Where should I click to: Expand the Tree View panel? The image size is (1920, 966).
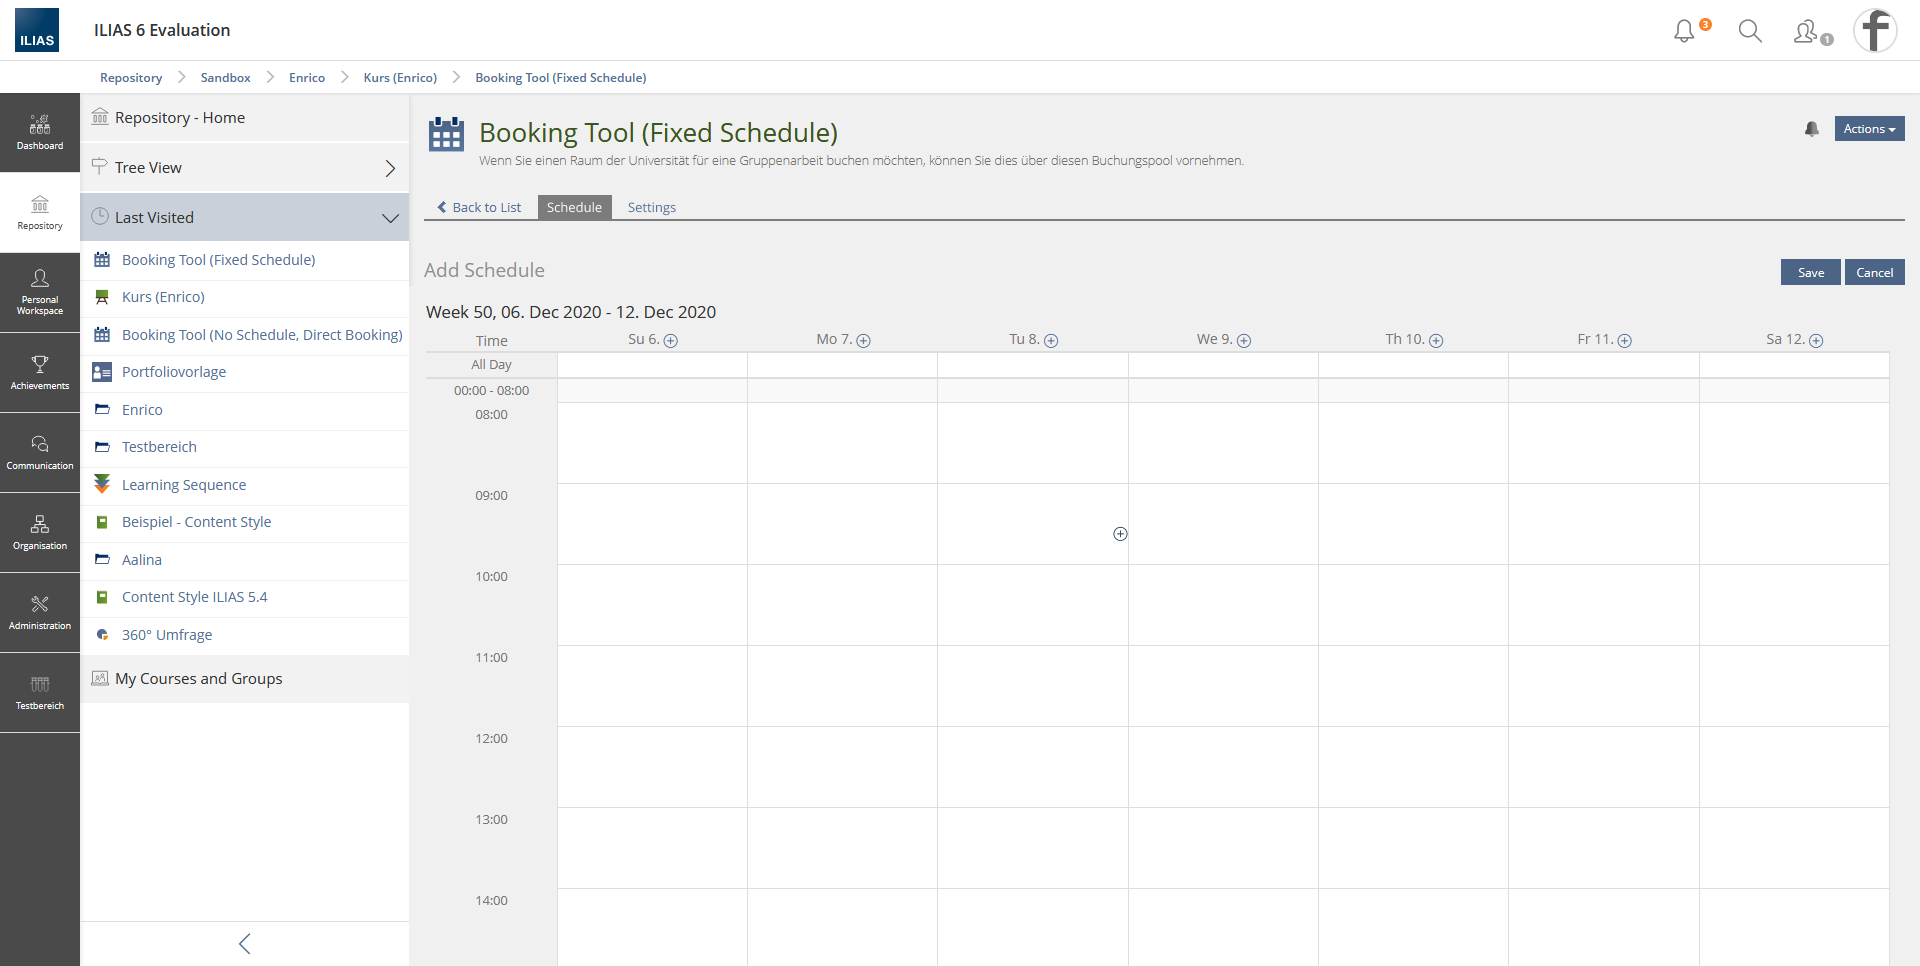pyautogui.click(x=390, y=168)
